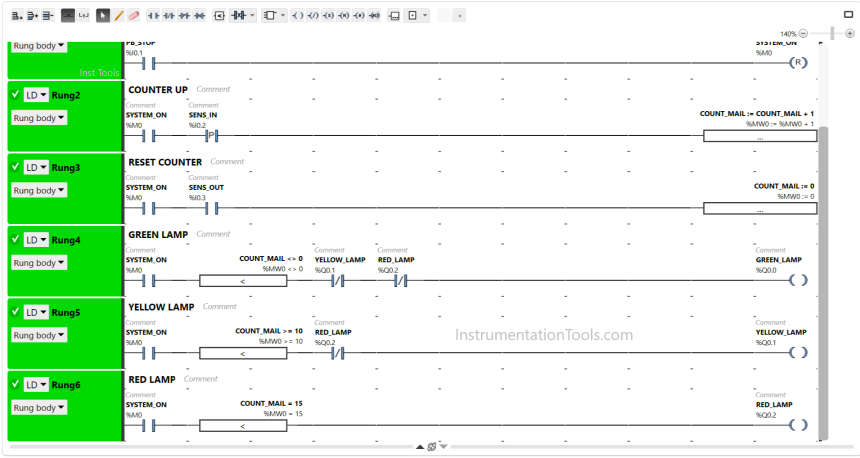Open the LD language dropdown for Rung6
Screen dimensions: 860x458
point(36,385)
